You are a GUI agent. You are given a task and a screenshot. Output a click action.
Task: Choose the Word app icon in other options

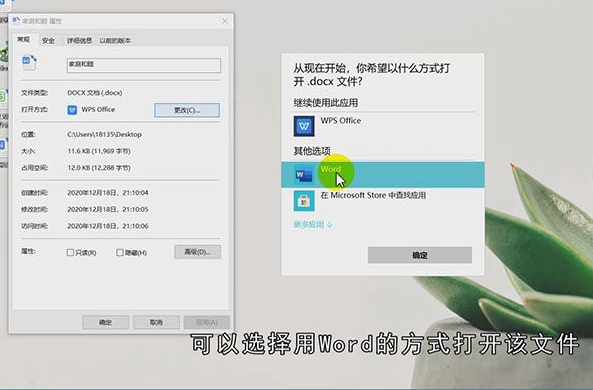pos(304,175)
